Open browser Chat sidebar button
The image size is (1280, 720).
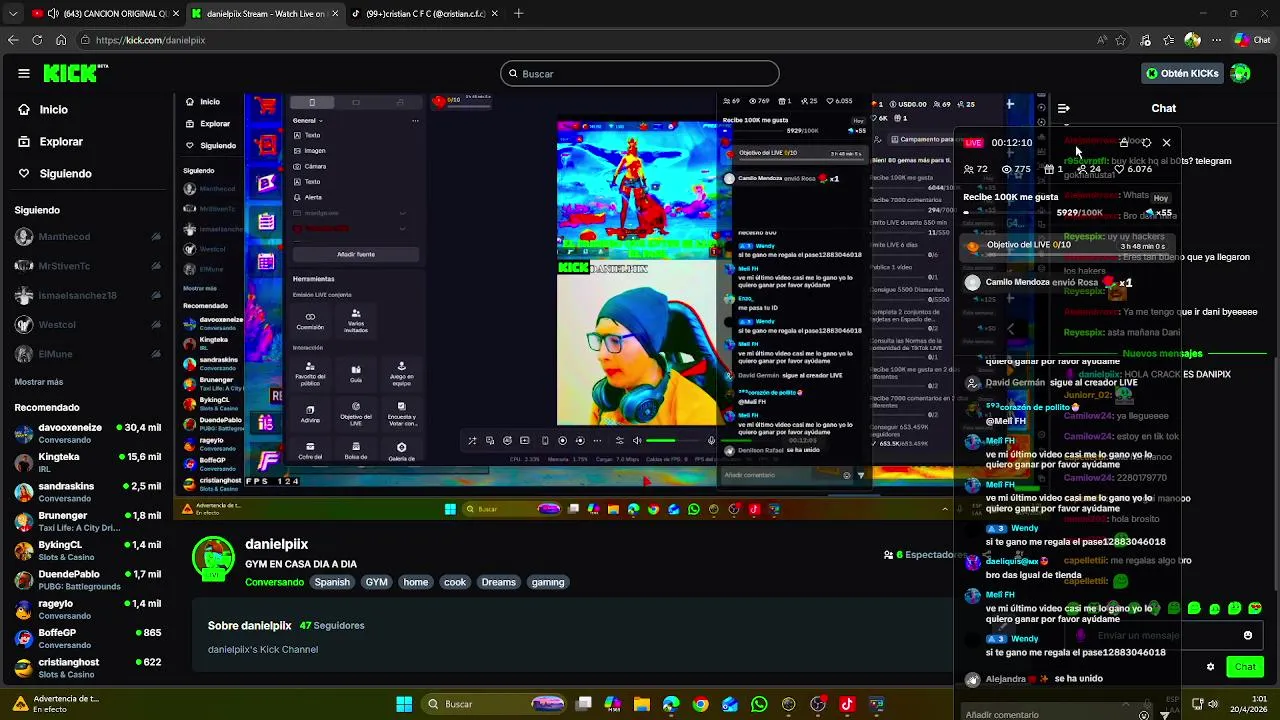click(1251, 40)
